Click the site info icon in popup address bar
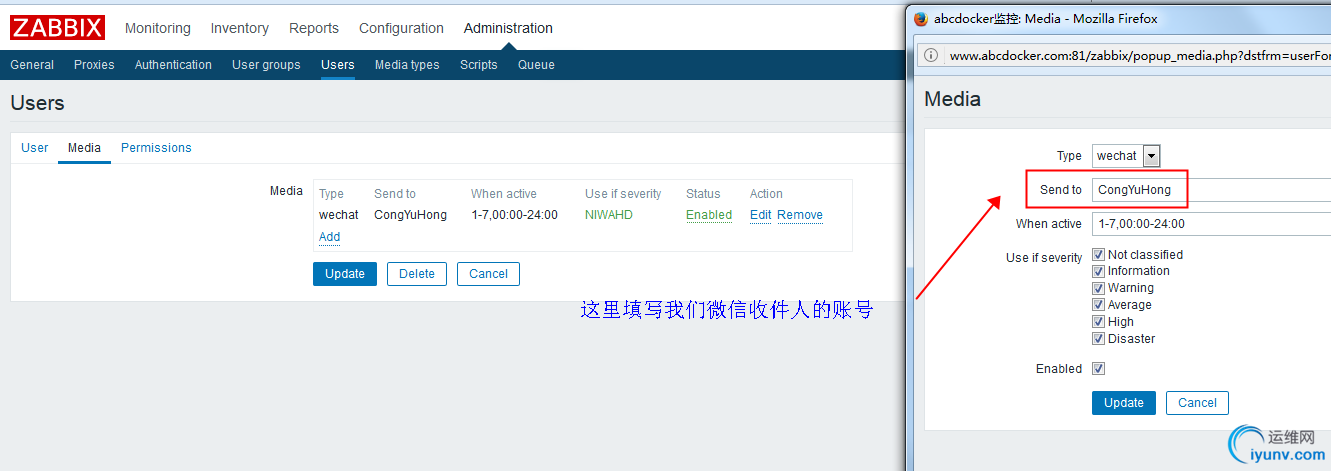The image size is (1331, 471). [930, 55]
